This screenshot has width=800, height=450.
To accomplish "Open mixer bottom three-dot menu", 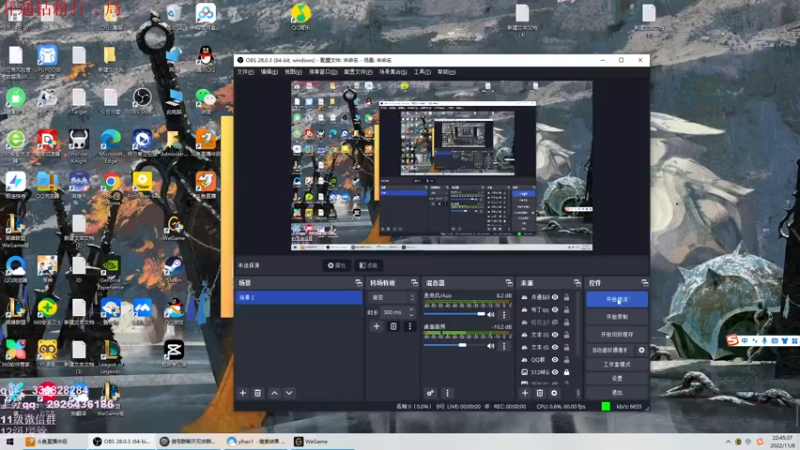I will click(x=447, y=393).
